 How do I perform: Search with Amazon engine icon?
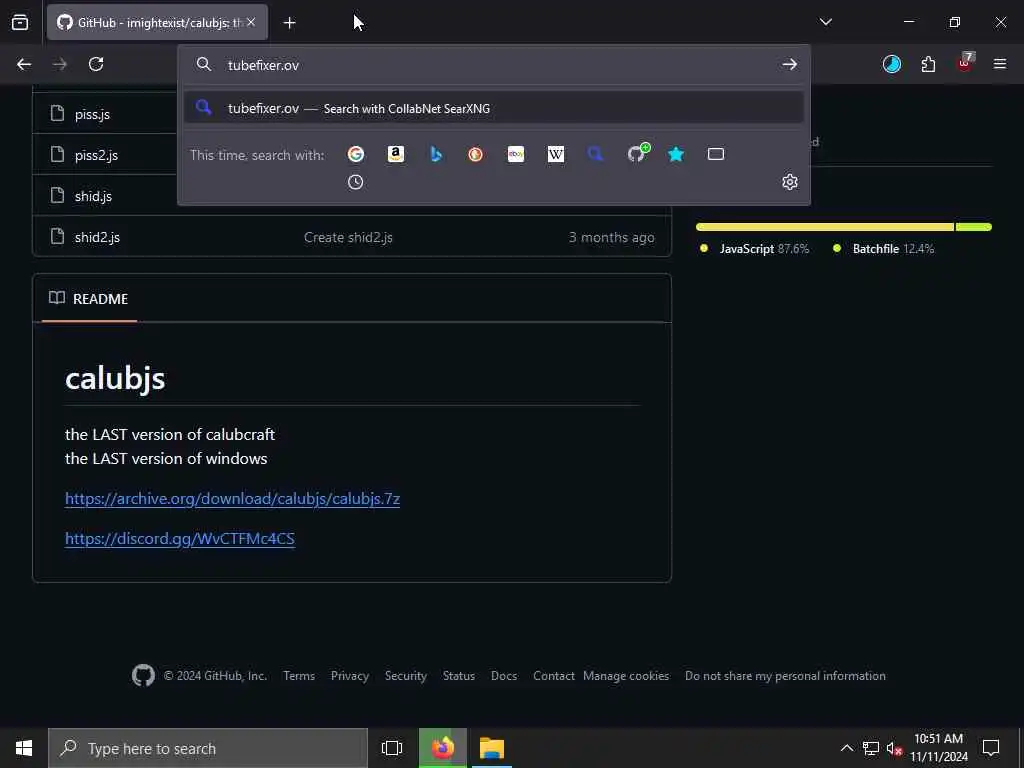click(x=396, y=154)
